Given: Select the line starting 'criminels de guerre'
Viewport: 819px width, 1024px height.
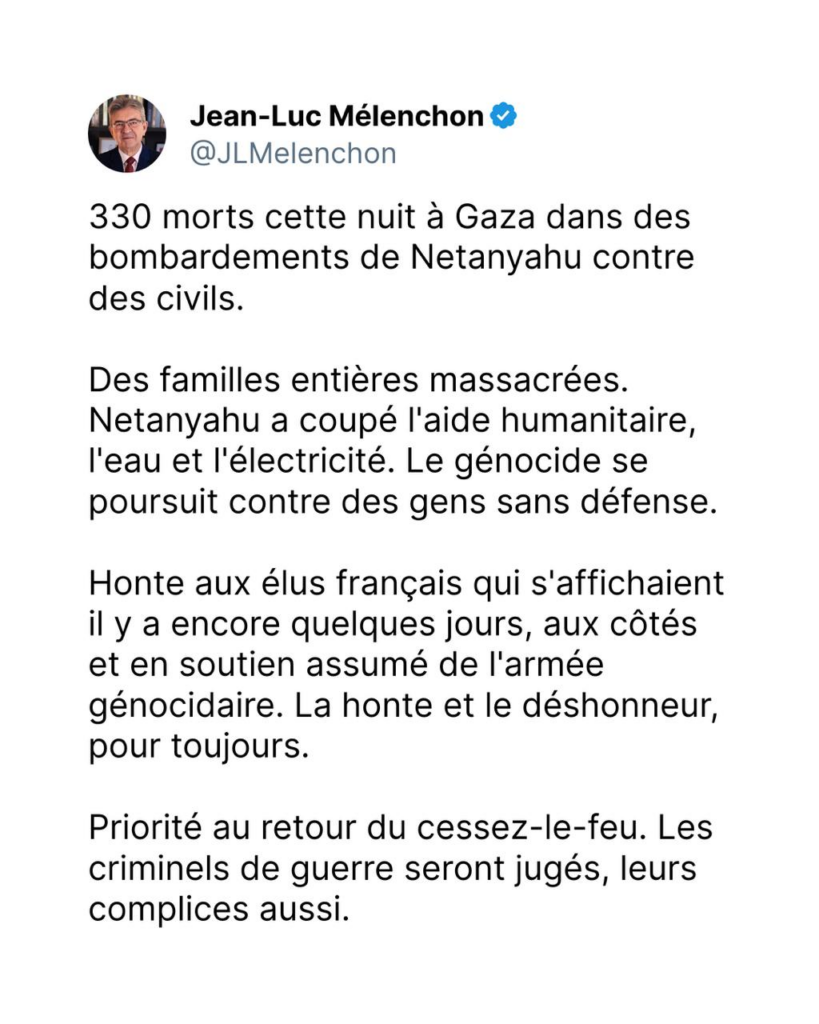Looking at the screenshot, I should point(393,869).
